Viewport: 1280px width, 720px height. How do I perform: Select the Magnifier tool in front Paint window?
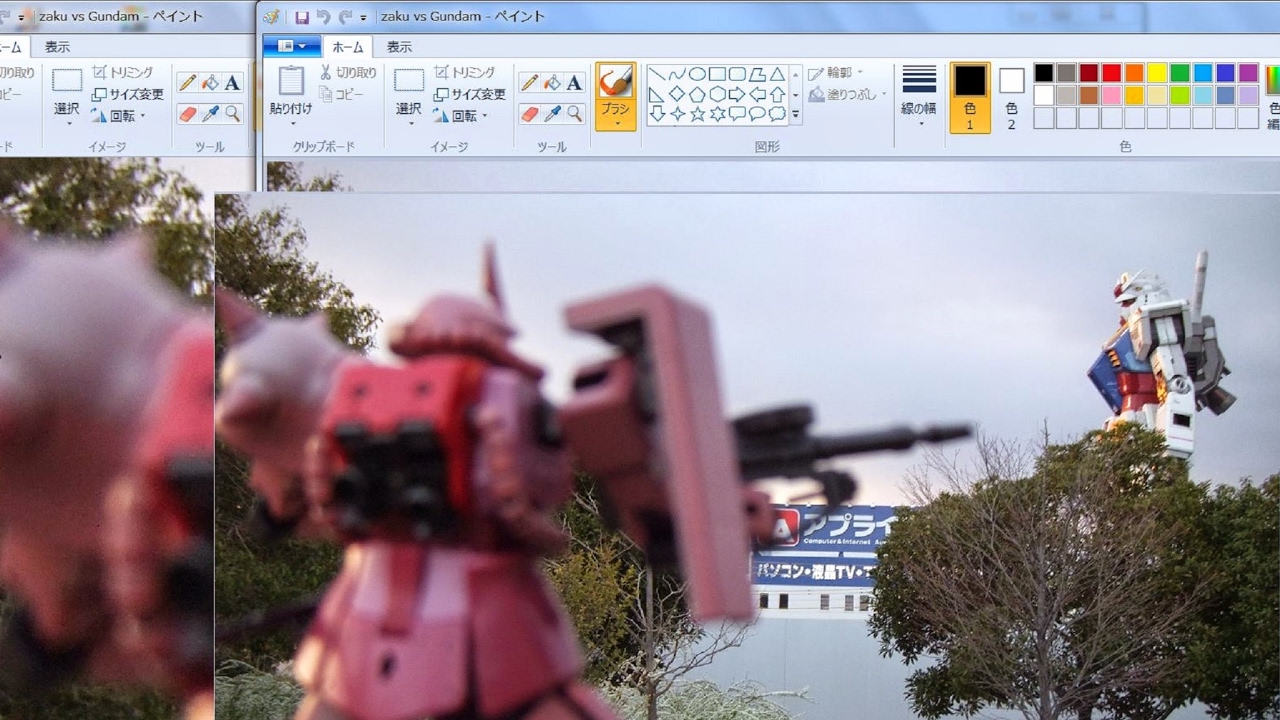[x=574, y=114]
